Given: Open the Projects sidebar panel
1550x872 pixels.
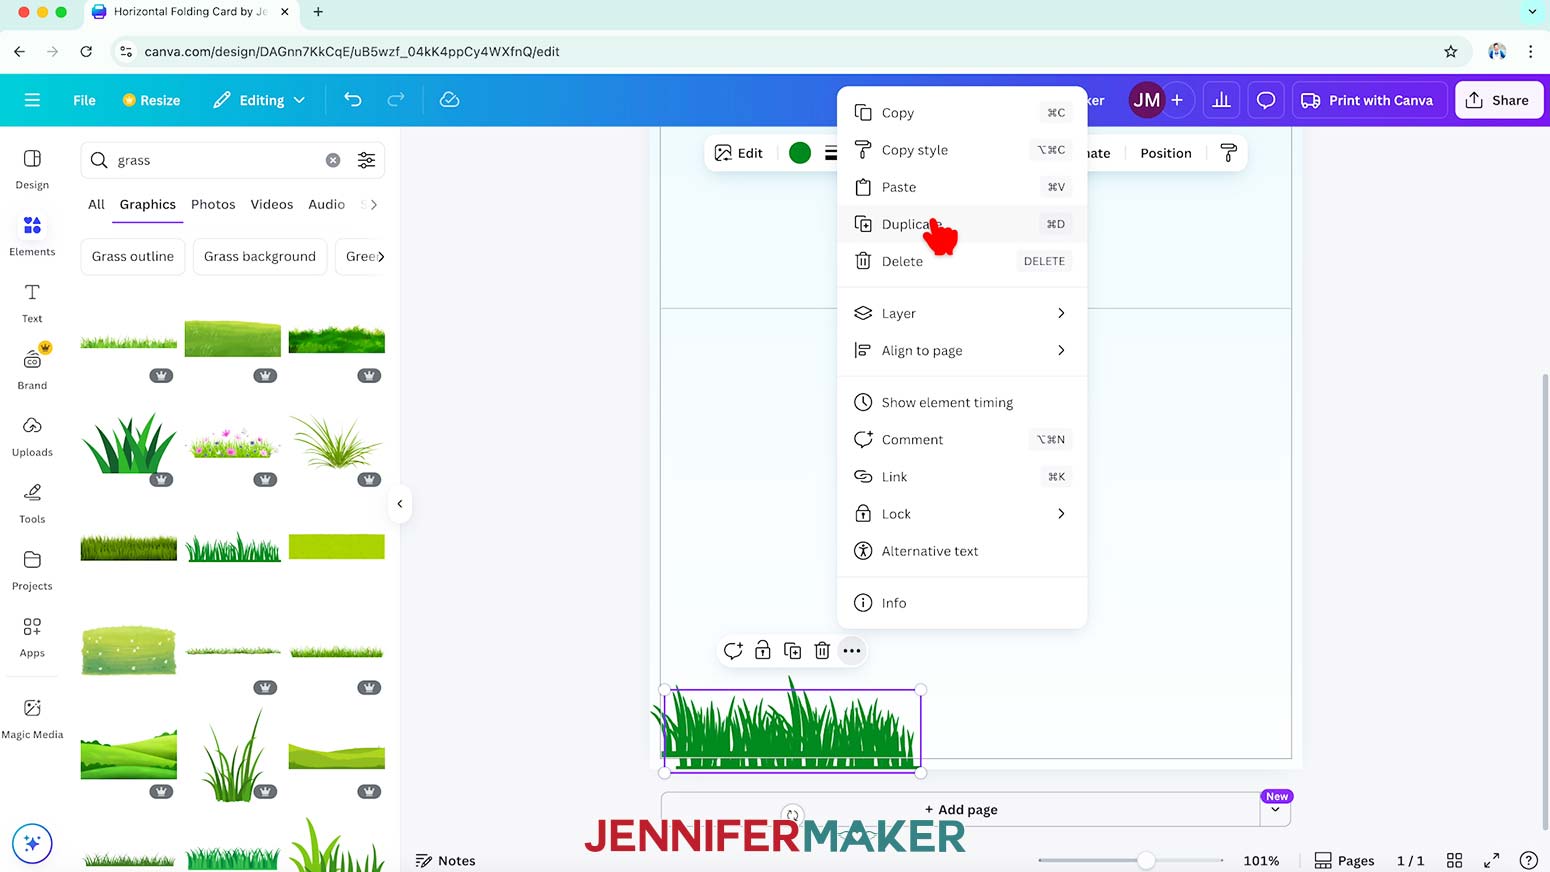Looking at the screenshot, I should click(x=32, y=571).
